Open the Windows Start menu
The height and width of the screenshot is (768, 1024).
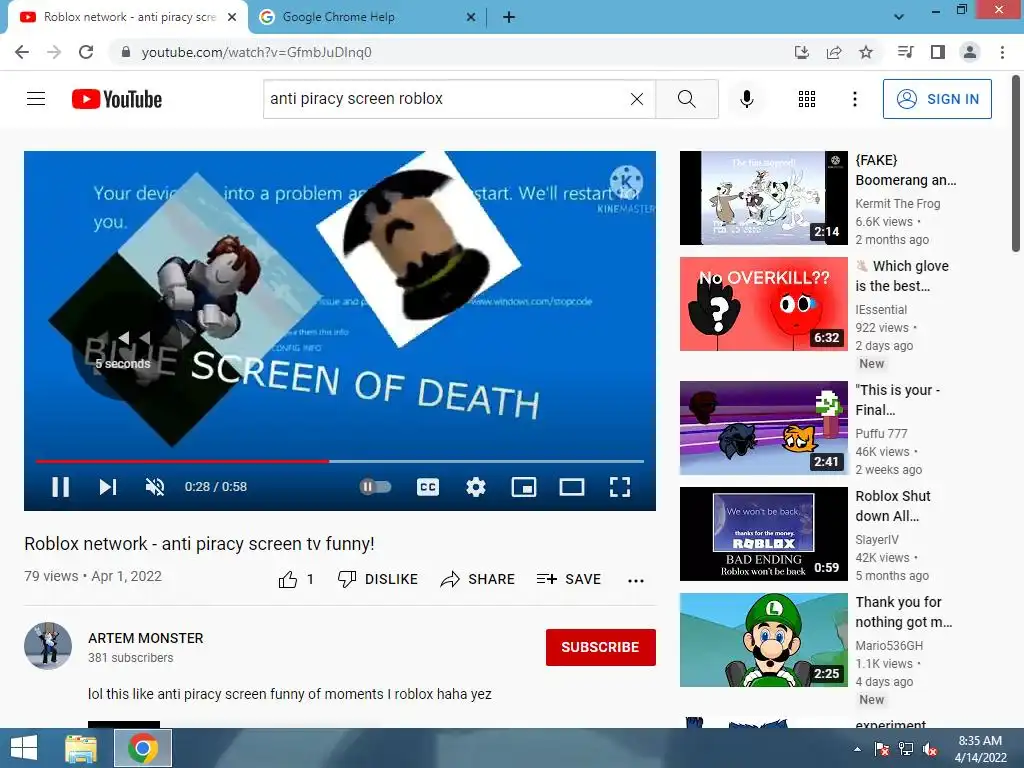[x=24, y=748]
